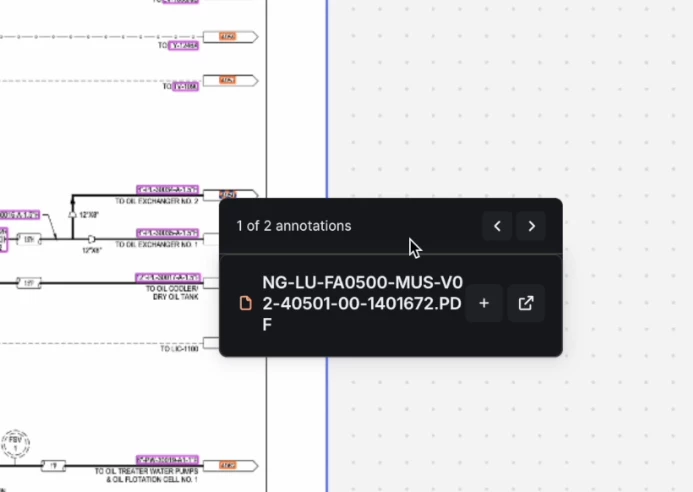Click the 'TO OIL COOLER/ DRY OIL TANK' label
This screenshot has width=693, height=492.
[x=173, y=293]
